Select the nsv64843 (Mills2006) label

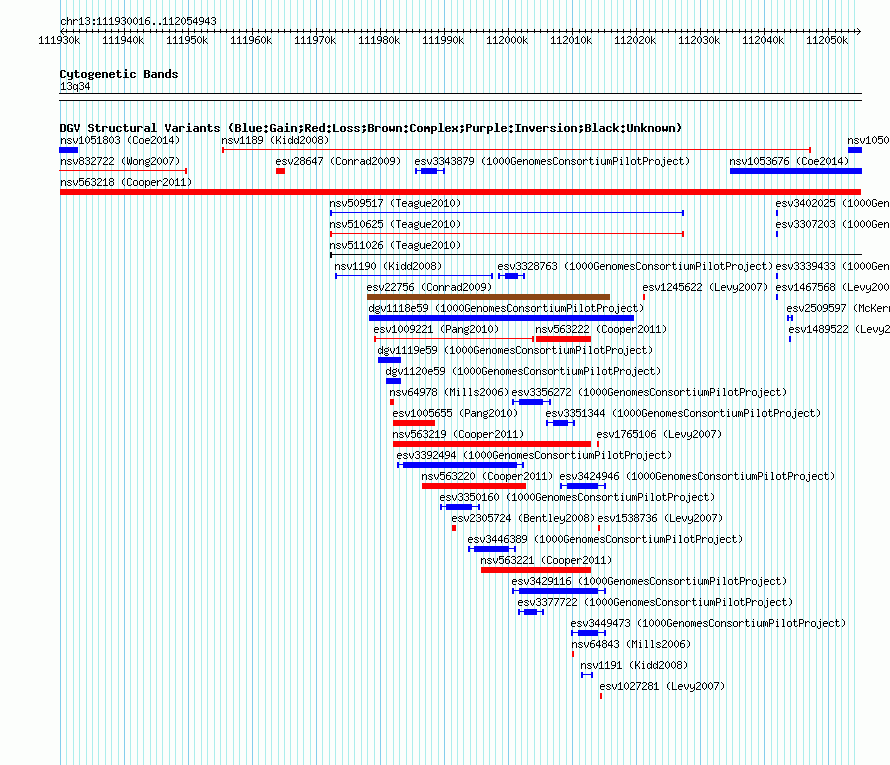coord(631,644)
